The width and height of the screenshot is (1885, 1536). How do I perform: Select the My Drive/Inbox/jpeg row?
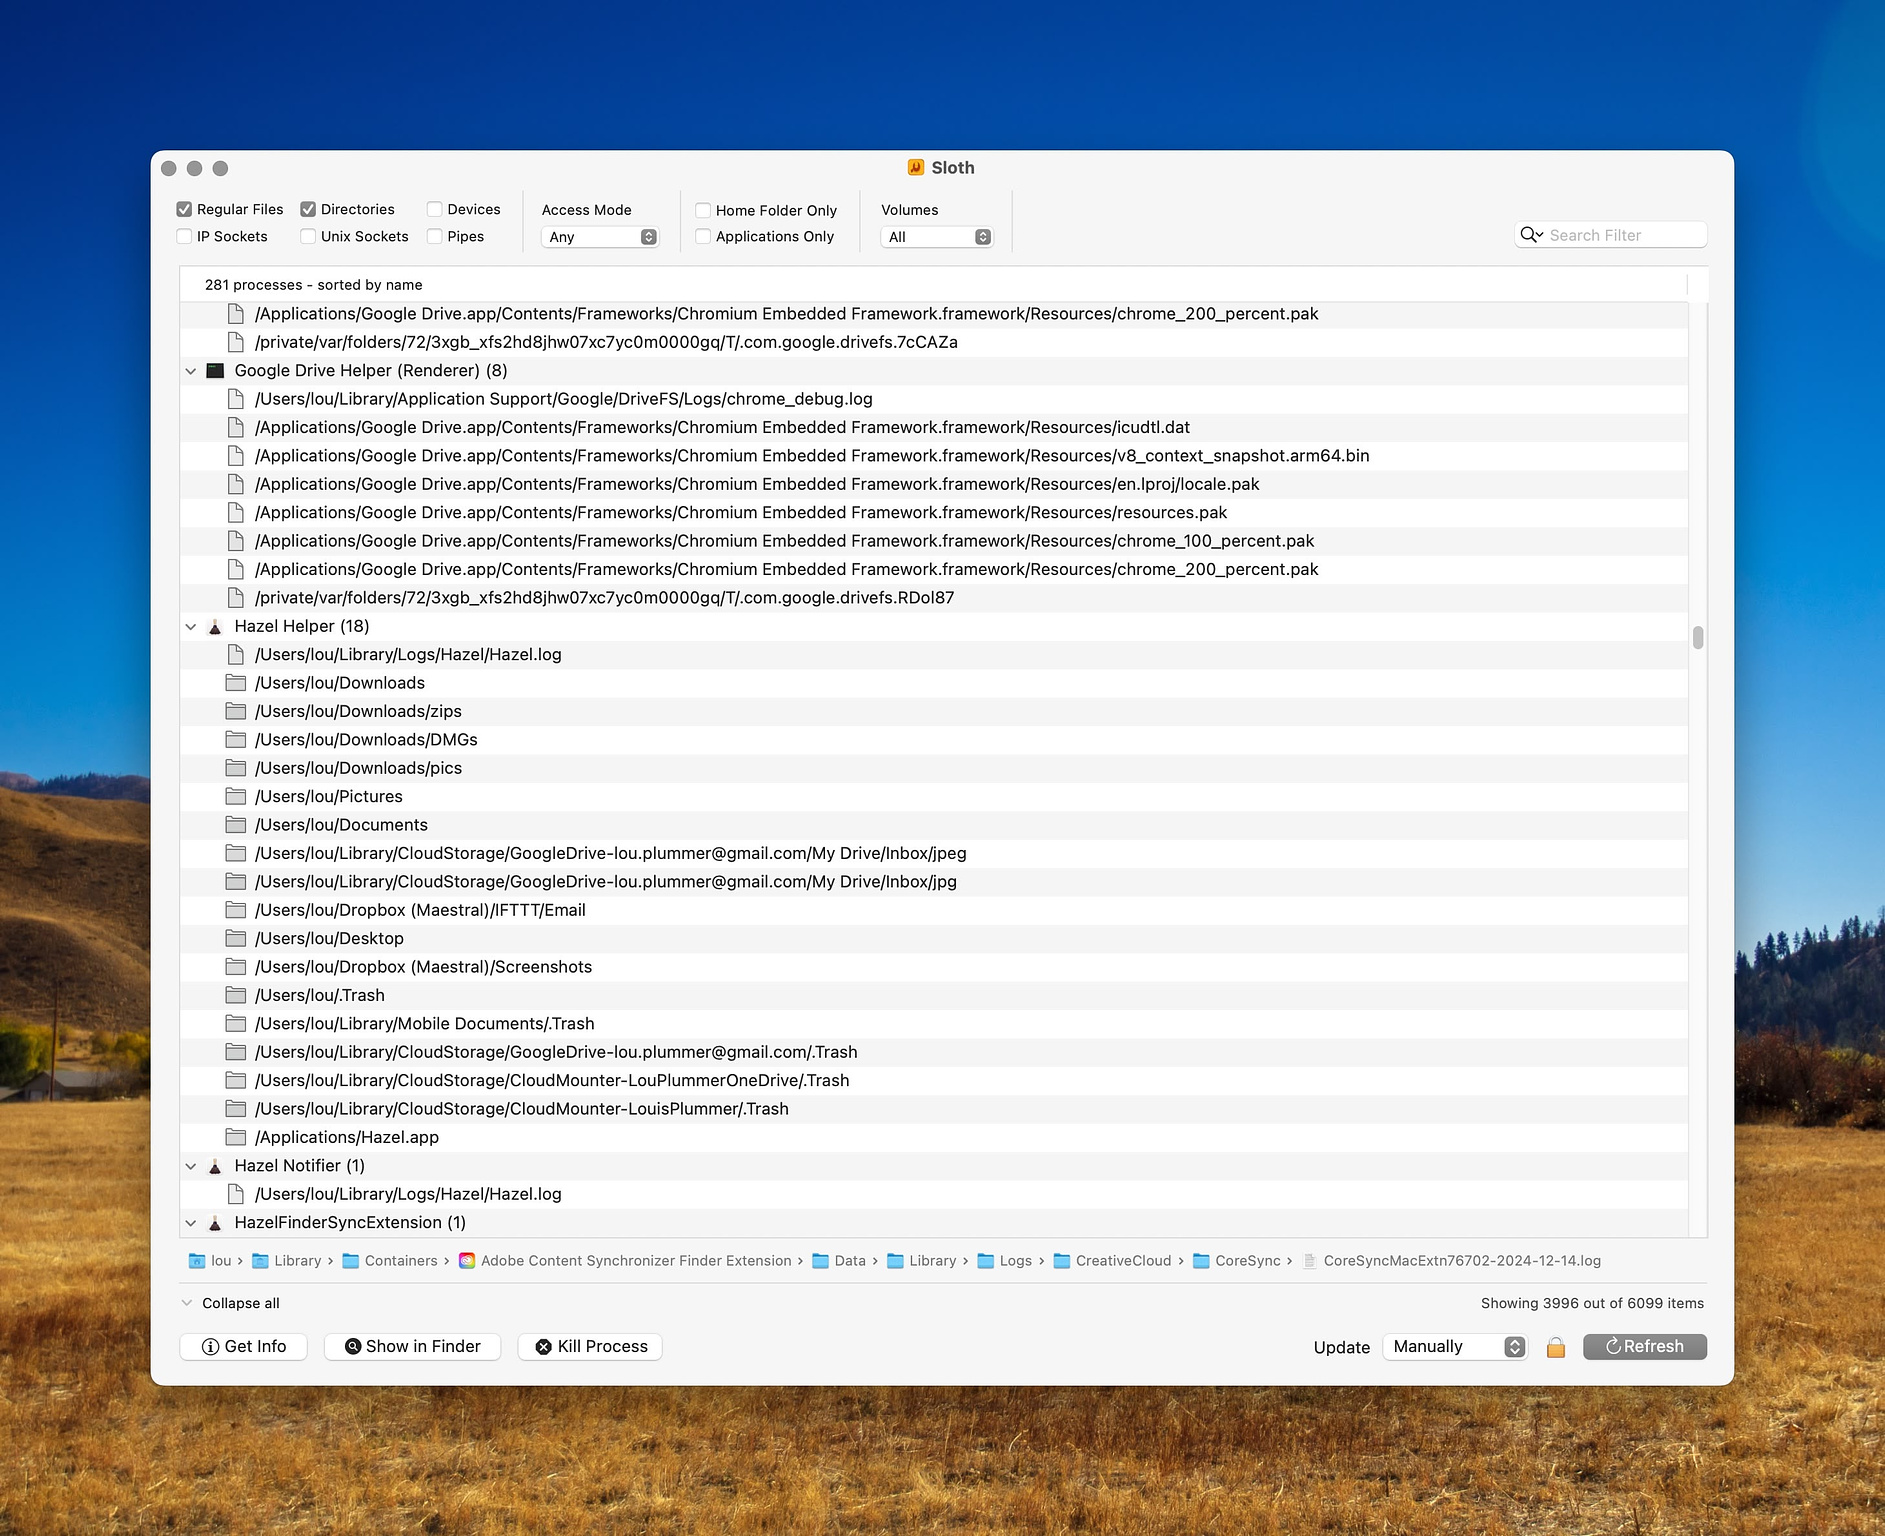click(x=934, y=854)
